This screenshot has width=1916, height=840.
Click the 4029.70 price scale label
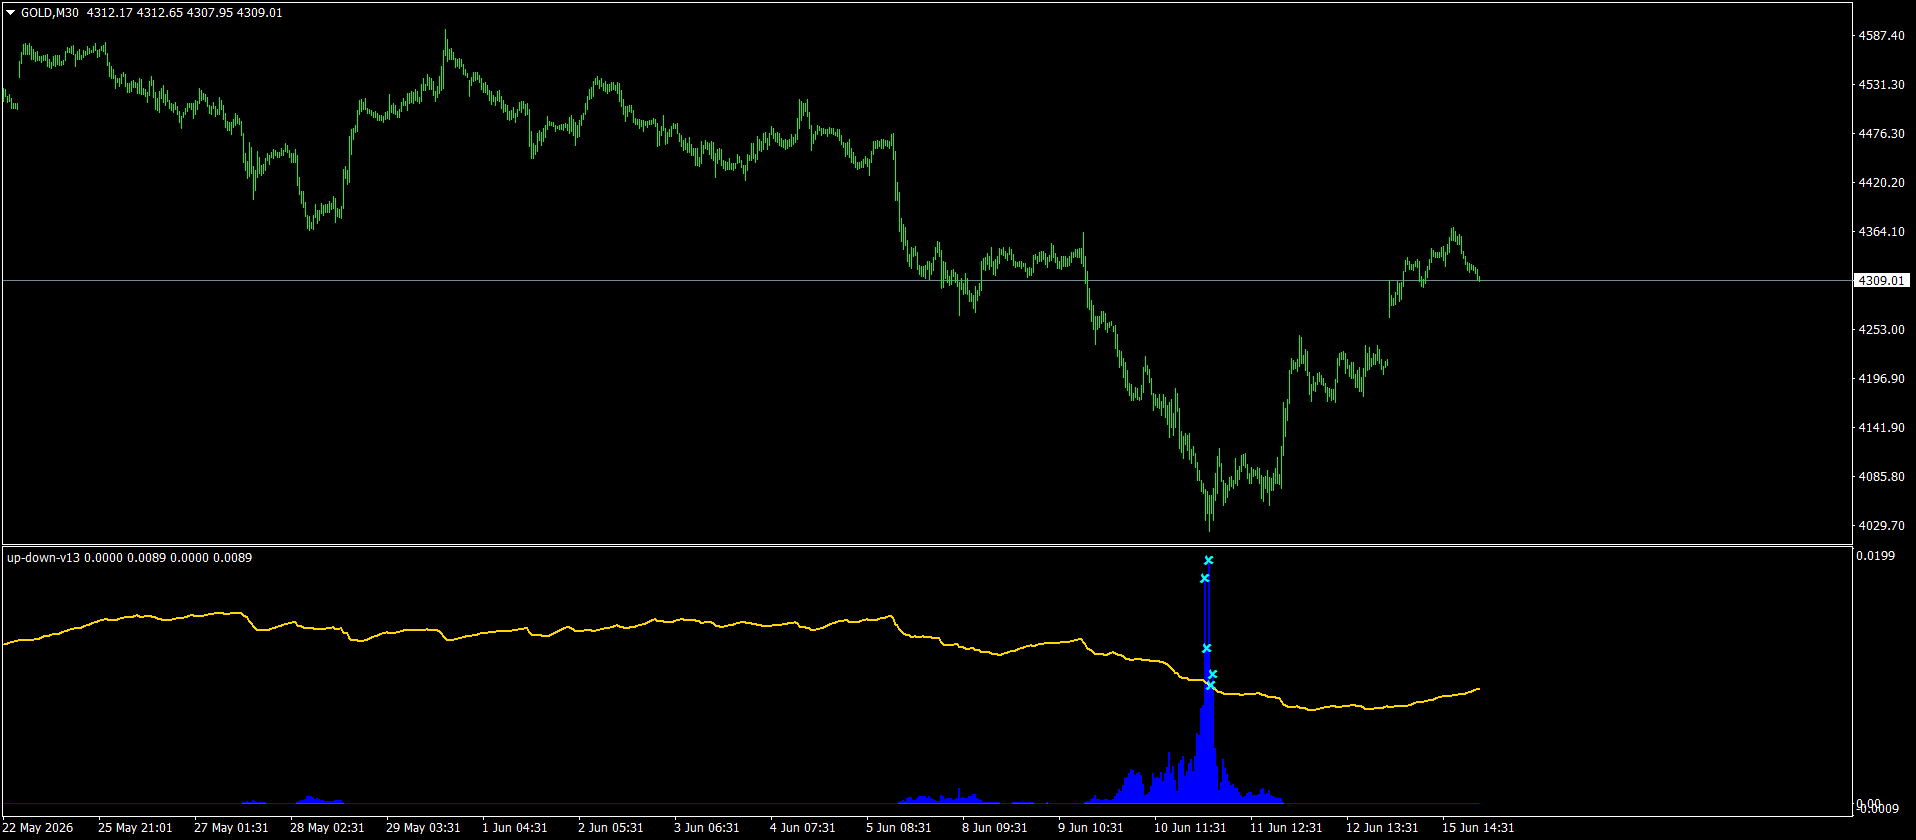[1881, 526]
